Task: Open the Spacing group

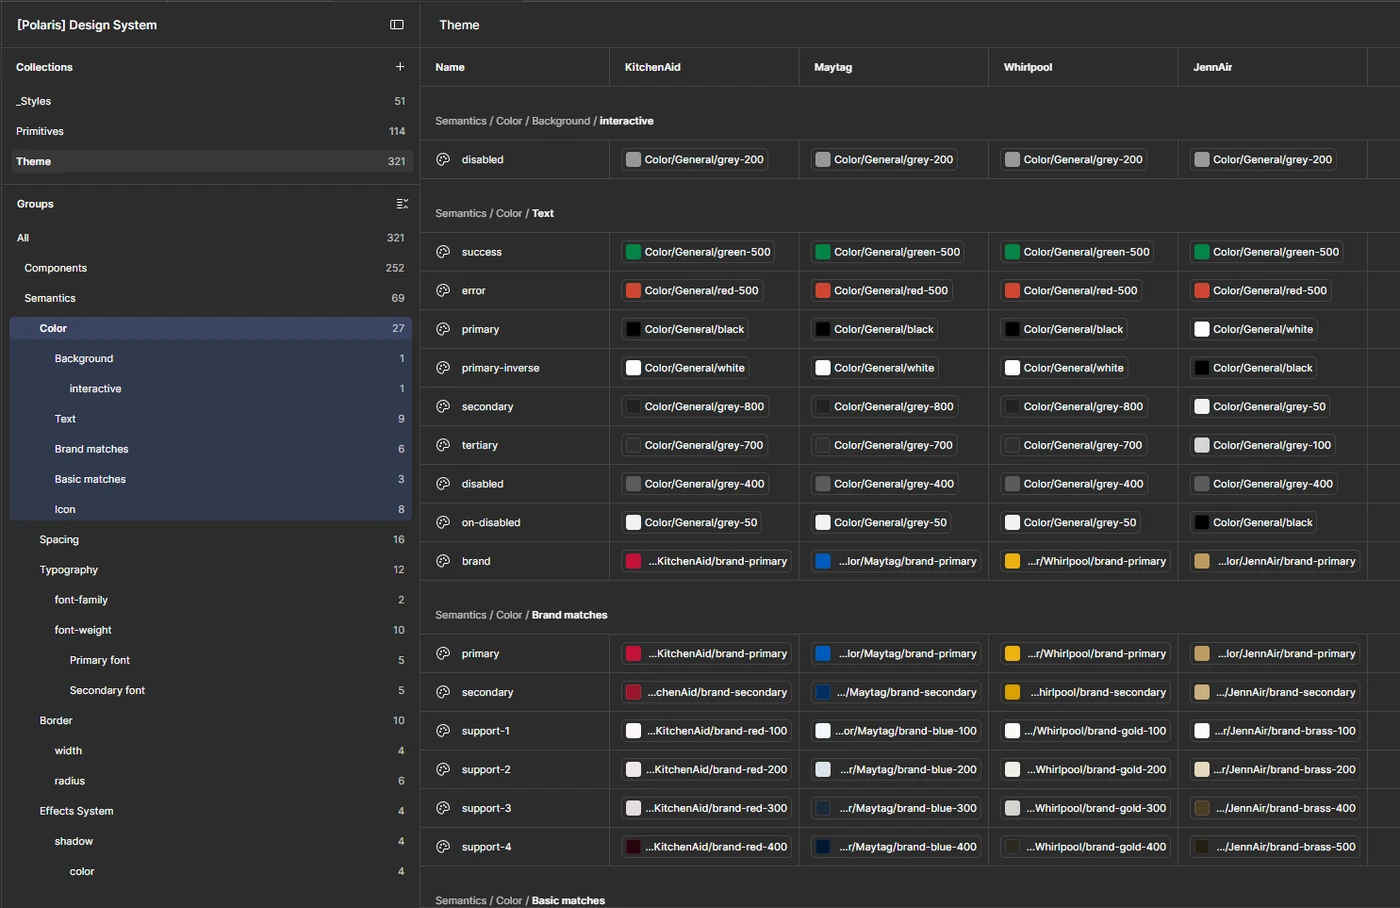Action: coord(211,539)
